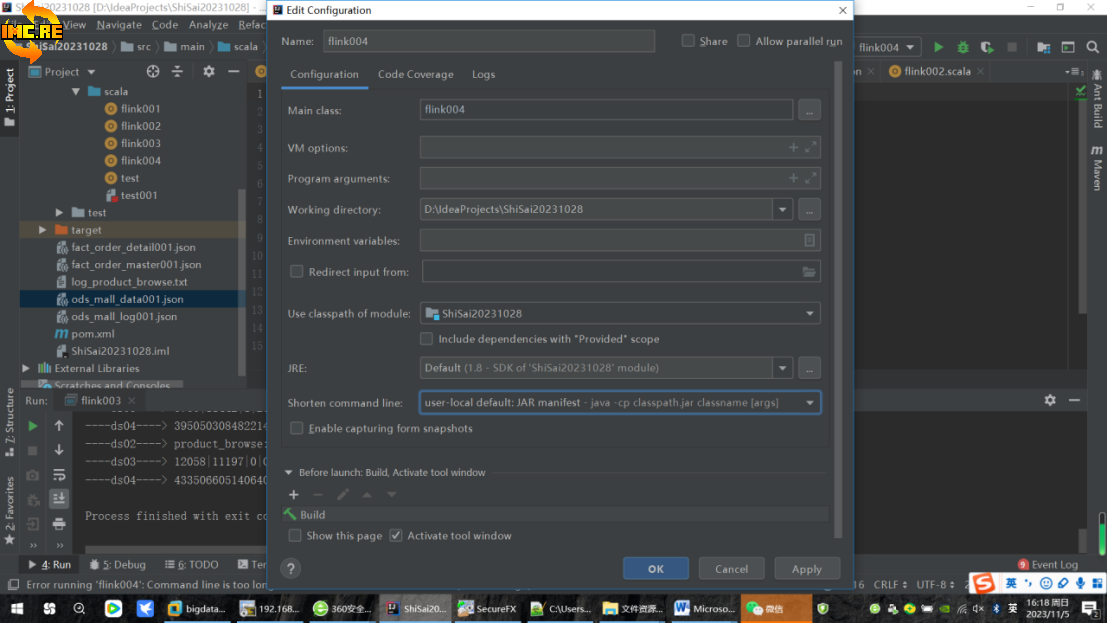
Task: Expand the VM options field editor
Action: coord(811,148)
